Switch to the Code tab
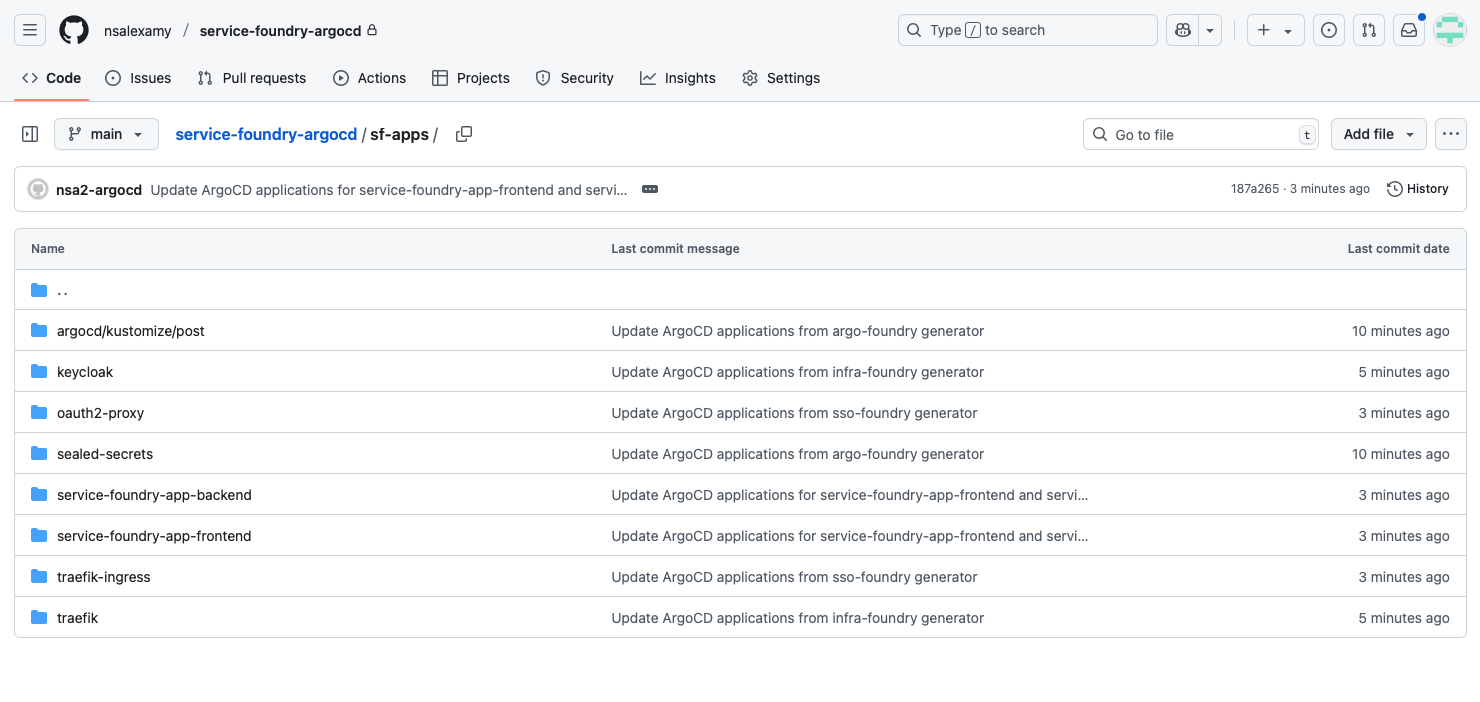Viewport: 1480px width, 702px height. 52,78
